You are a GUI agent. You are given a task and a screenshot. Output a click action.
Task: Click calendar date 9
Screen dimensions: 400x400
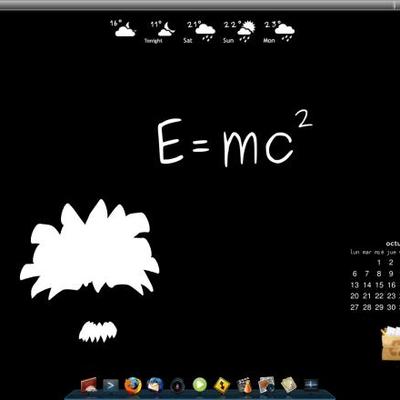pos(391,274)
